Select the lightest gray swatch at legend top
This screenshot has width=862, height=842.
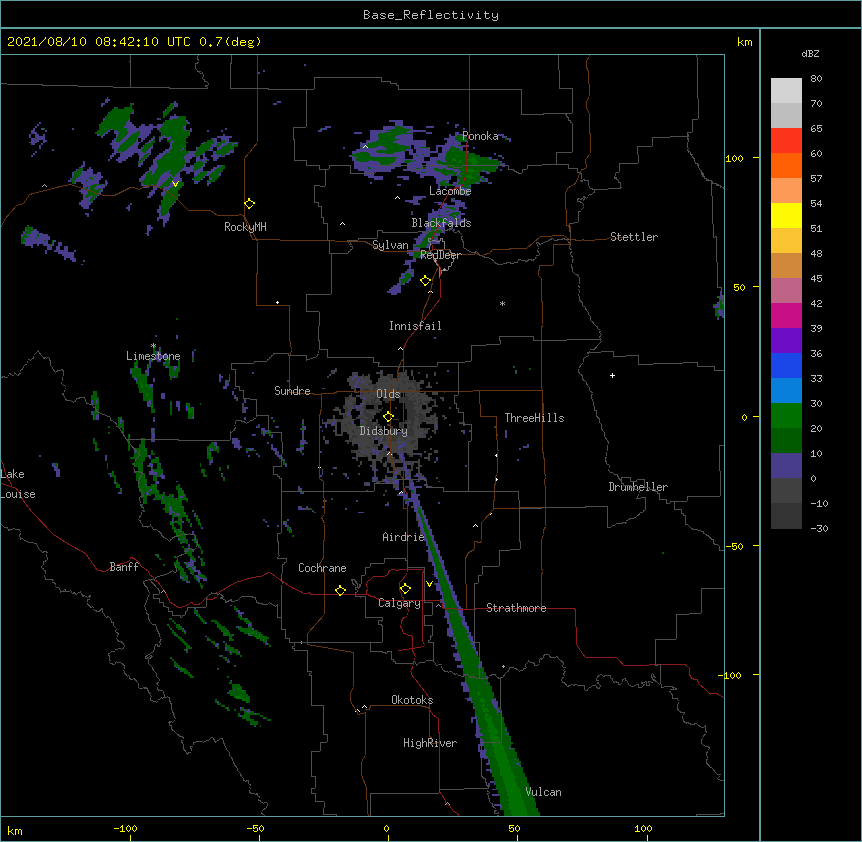pyautogui.click(x=786, y=91)
